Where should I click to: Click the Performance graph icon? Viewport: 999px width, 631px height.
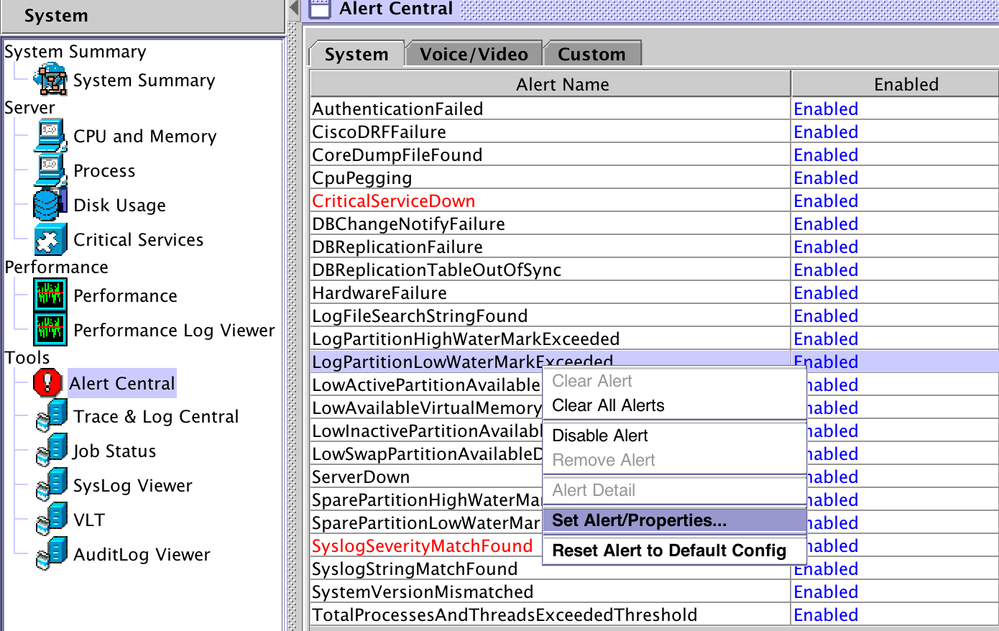[50, 295]
